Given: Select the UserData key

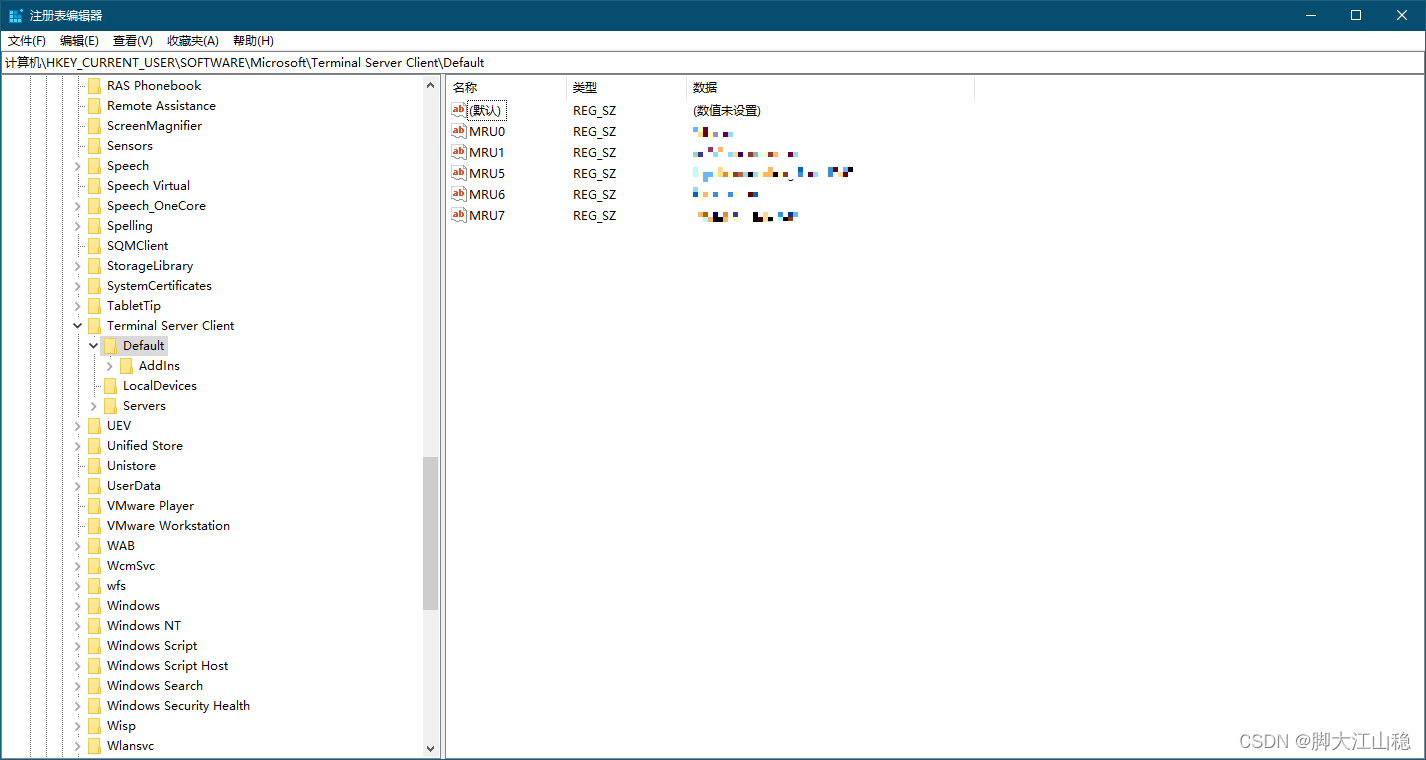Looking at the screenshot, I should [x=134, y=486].
